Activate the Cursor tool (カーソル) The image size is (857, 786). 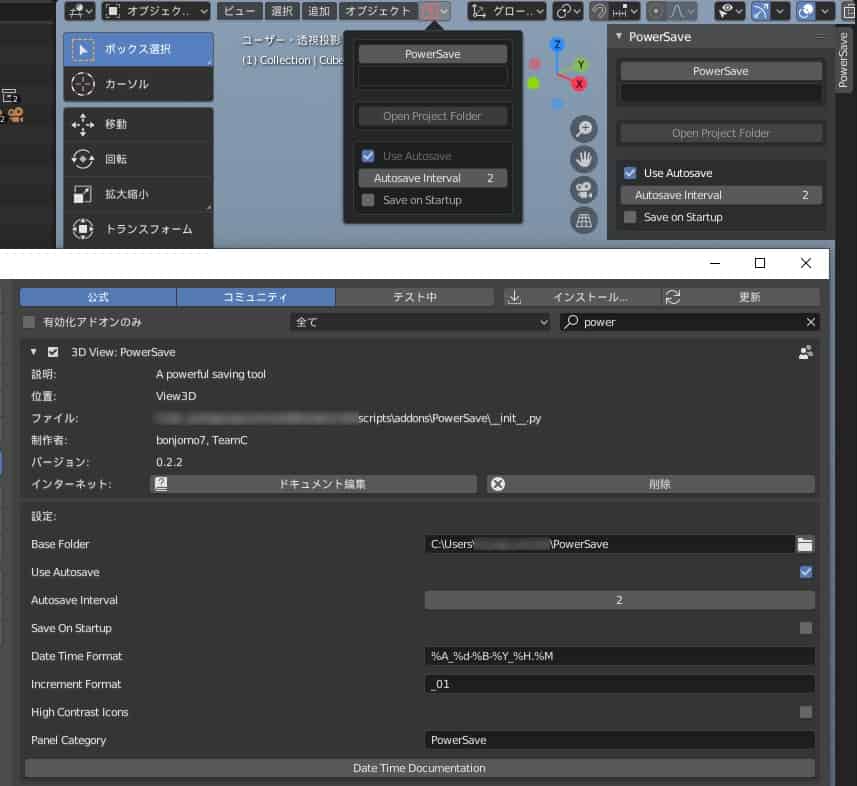pos(138,84)
